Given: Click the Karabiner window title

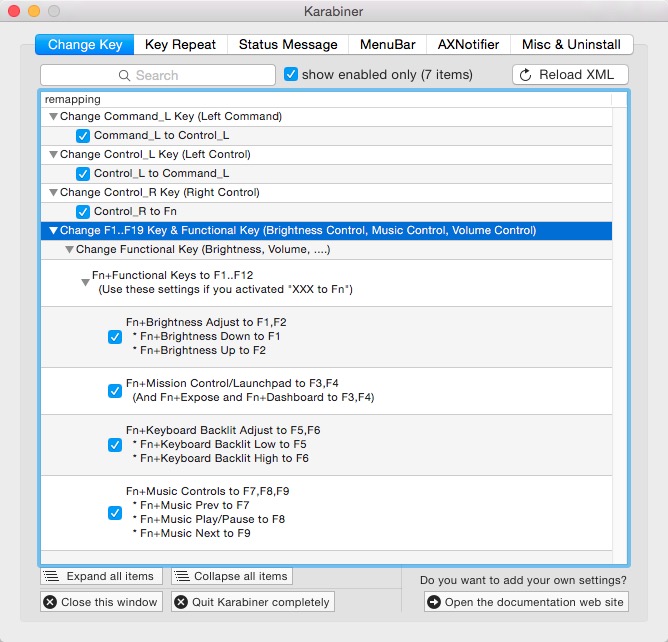Looking at the screenshot, I should 334,11.
